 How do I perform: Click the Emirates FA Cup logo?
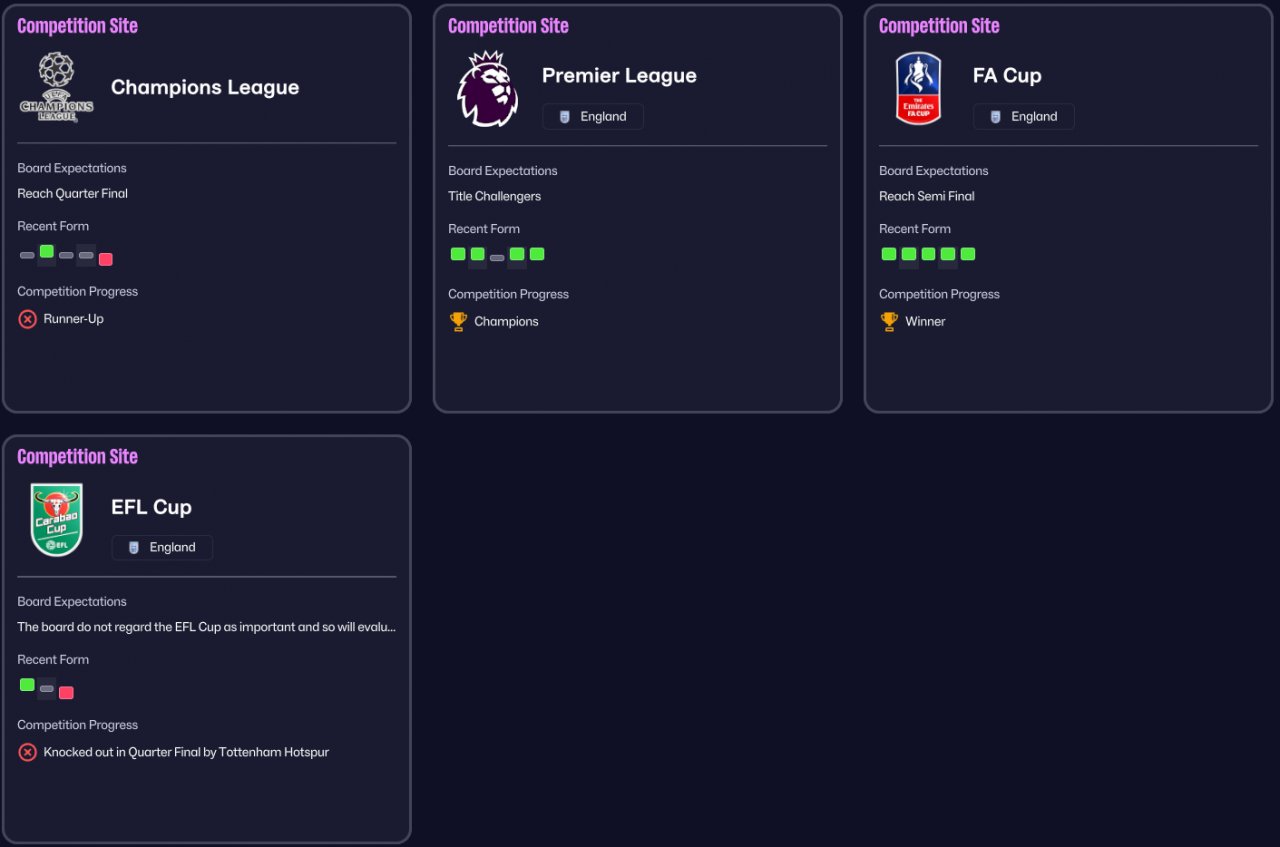click(x=918, y=88)
